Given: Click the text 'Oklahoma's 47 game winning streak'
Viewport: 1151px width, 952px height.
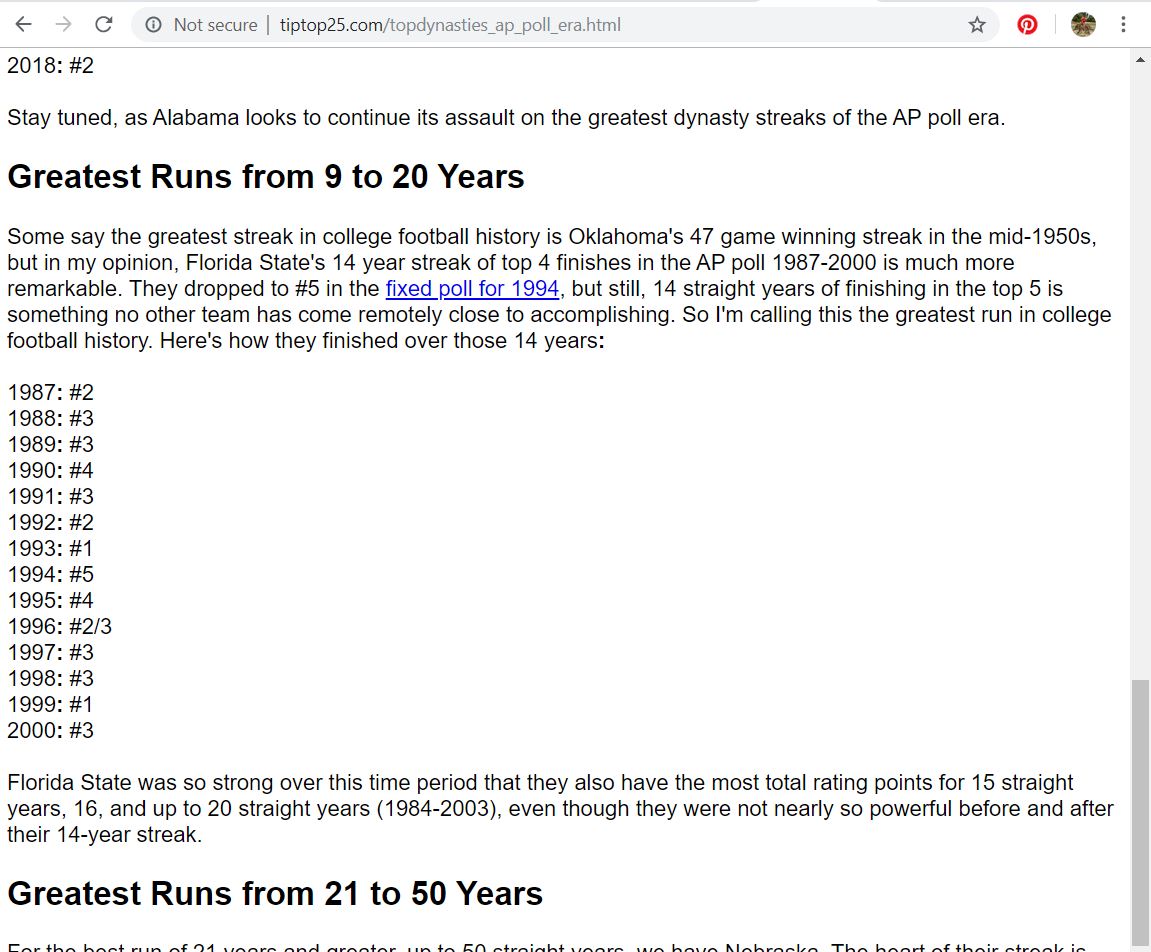Looking at the screenshot, I should (x=745, y=236).
